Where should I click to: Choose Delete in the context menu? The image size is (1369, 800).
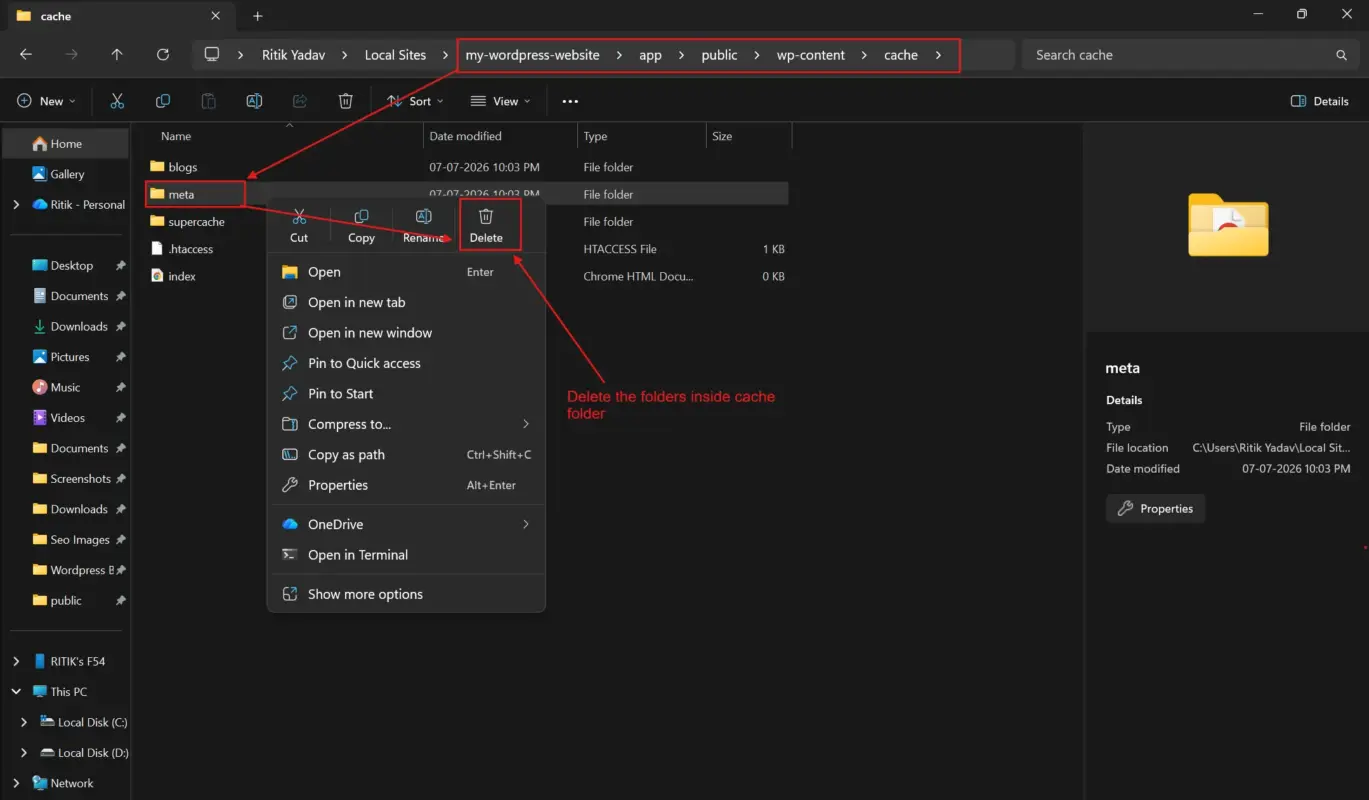coord(486,226)
